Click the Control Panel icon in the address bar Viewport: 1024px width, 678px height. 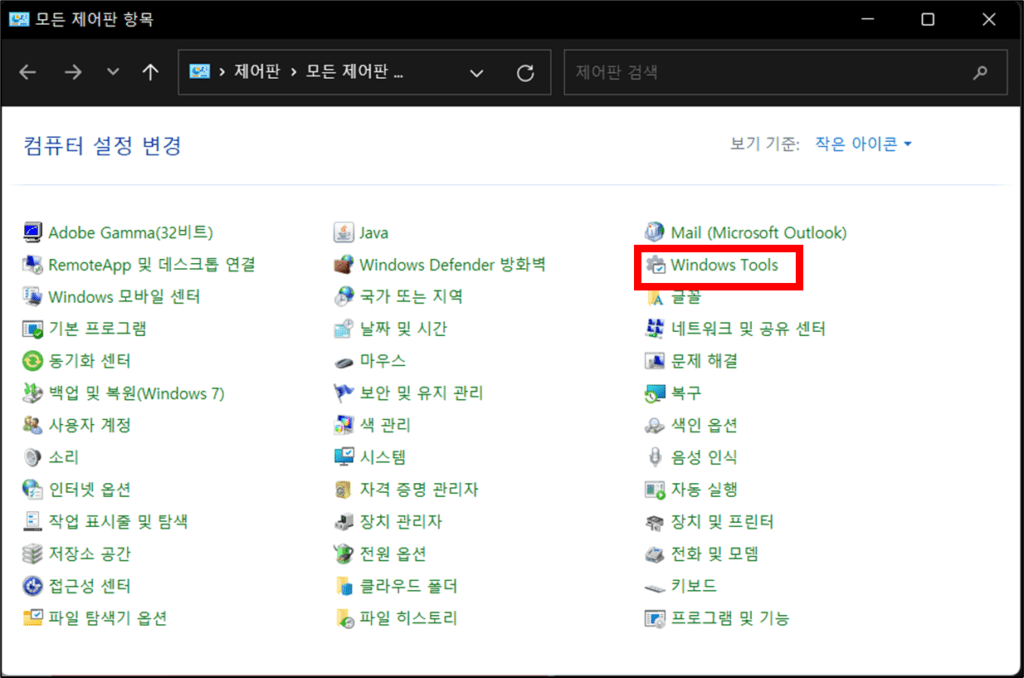[199, 71]
